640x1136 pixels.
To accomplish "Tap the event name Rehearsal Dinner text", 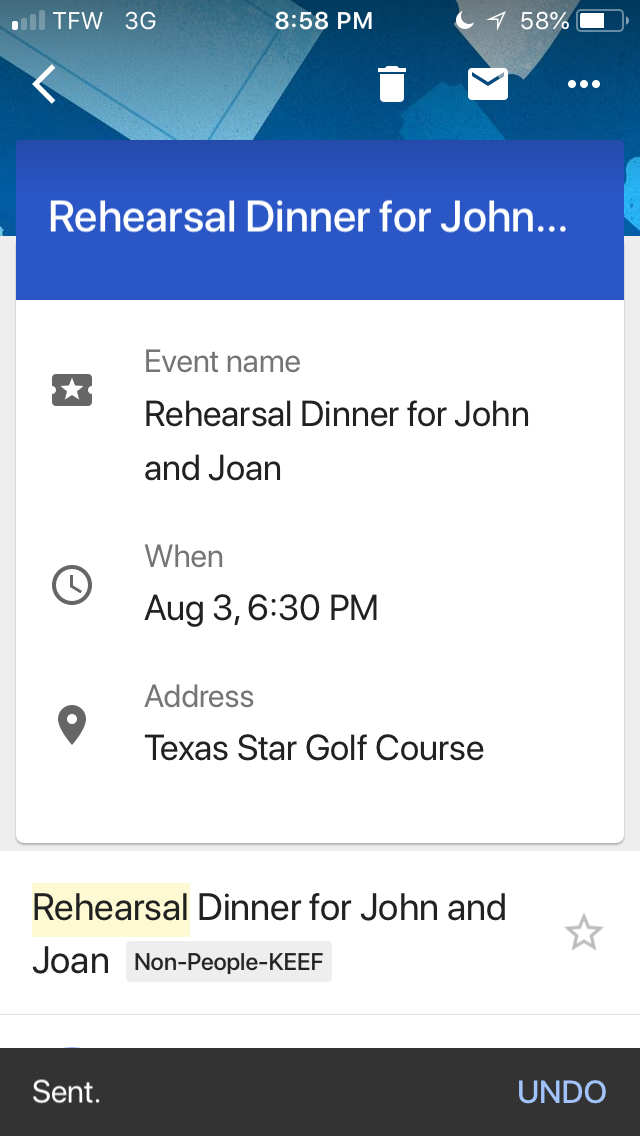I will [337, 440].
